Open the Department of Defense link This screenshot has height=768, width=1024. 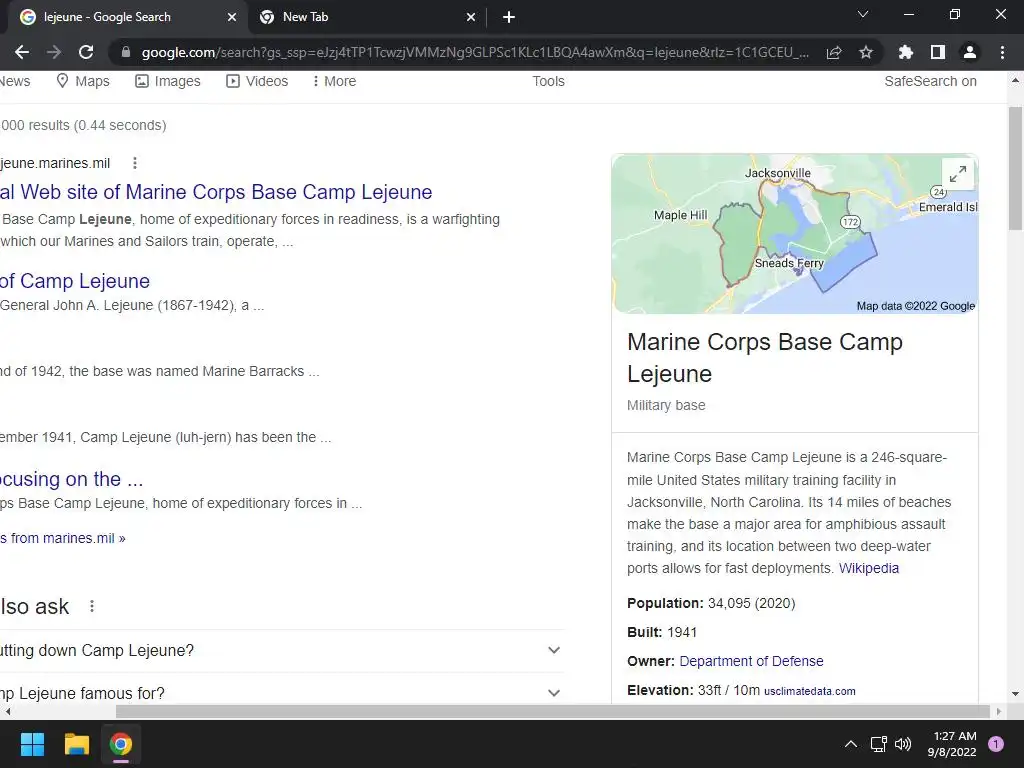point(751,661)
